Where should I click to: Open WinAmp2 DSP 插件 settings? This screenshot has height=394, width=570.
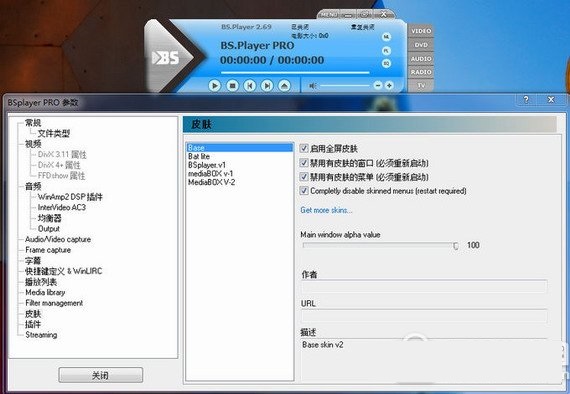pos(70,197)
